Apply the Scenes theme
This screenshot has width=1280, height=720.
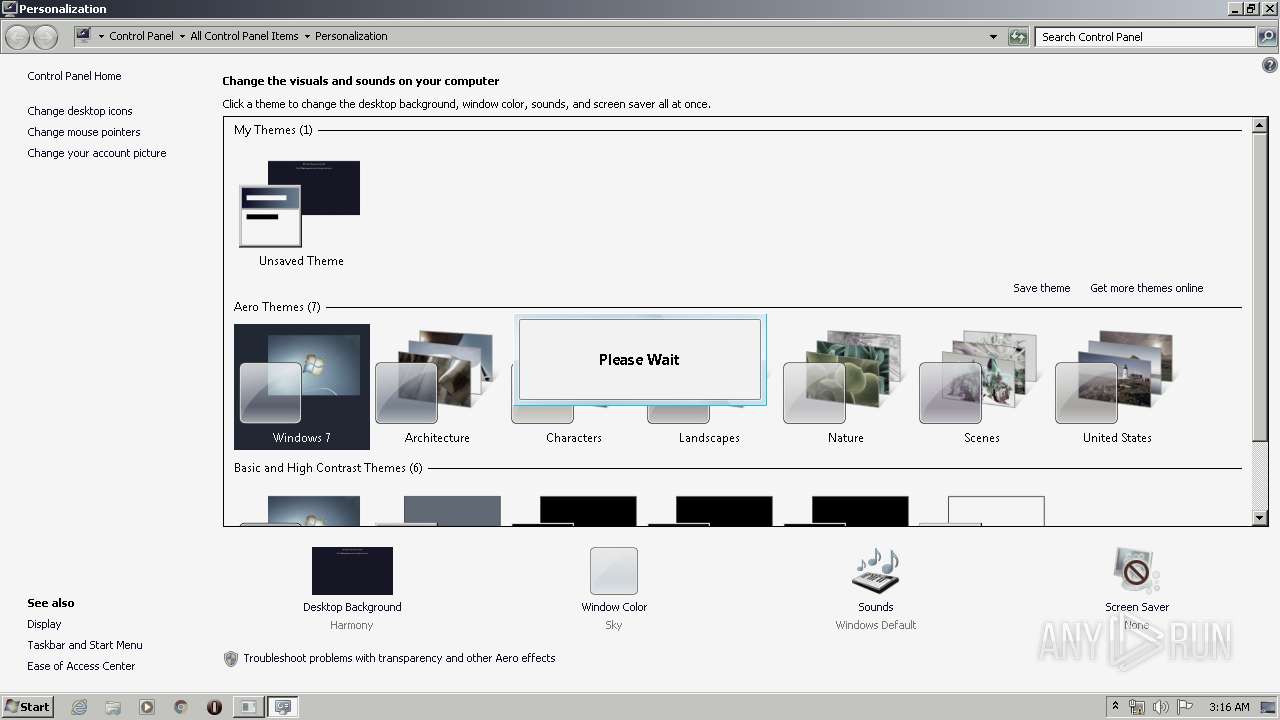pyautogui.click(x=981, y=387)
